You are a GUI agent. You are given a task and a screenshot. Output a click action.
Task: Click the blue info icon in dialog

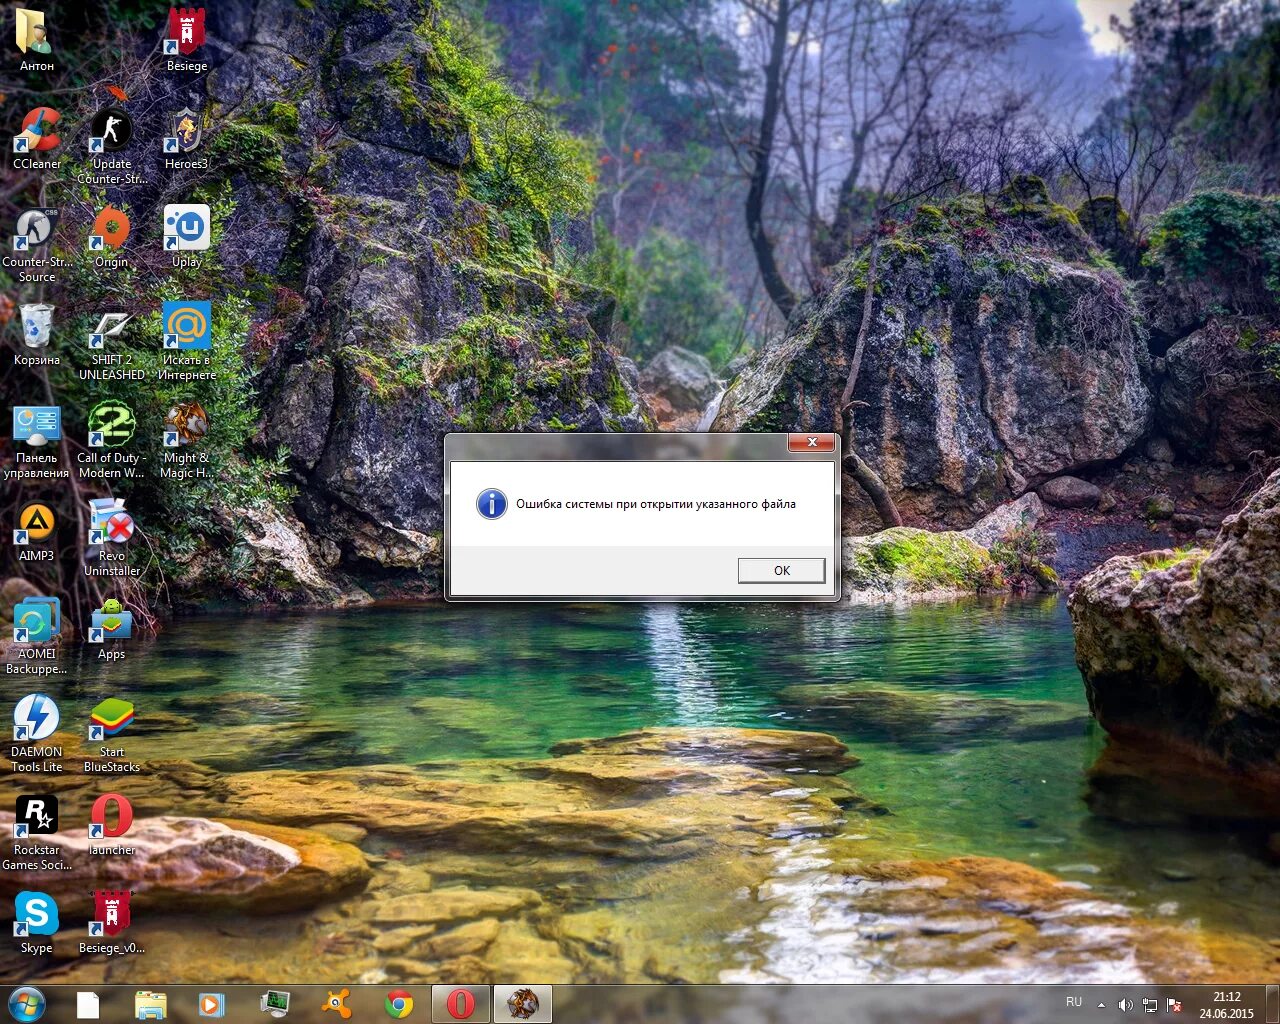pos(491,503)
